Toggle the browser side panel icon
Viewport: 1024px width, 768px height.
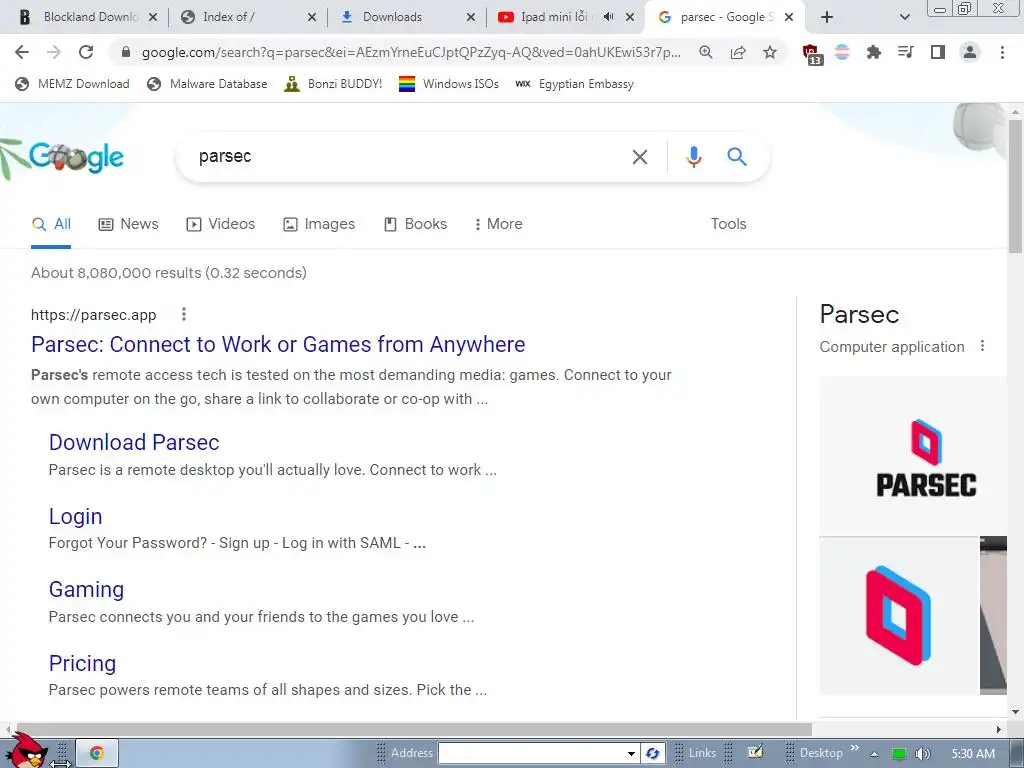(x=937, y=52)
